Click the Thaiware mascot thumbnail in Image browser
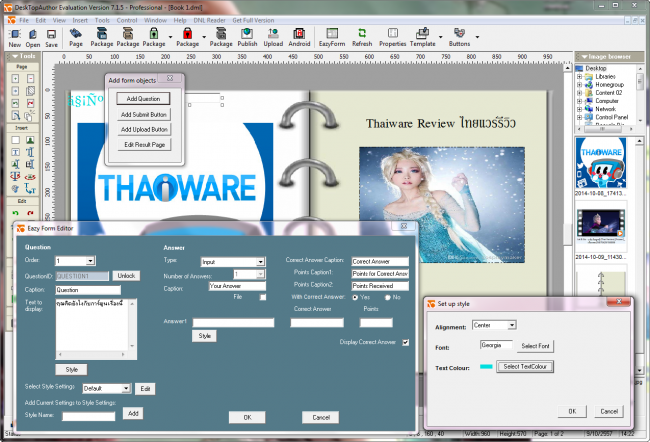Image resolution: width=650 pixels, height=442 pixels. 601,163
